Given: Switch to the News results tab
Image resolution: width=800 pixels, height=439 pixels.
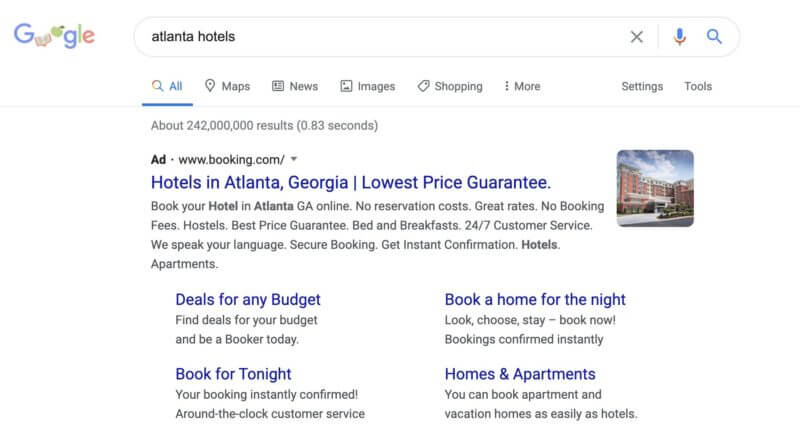Looking at the screenshot, I should pyautogui.click(x=295, y=86).
